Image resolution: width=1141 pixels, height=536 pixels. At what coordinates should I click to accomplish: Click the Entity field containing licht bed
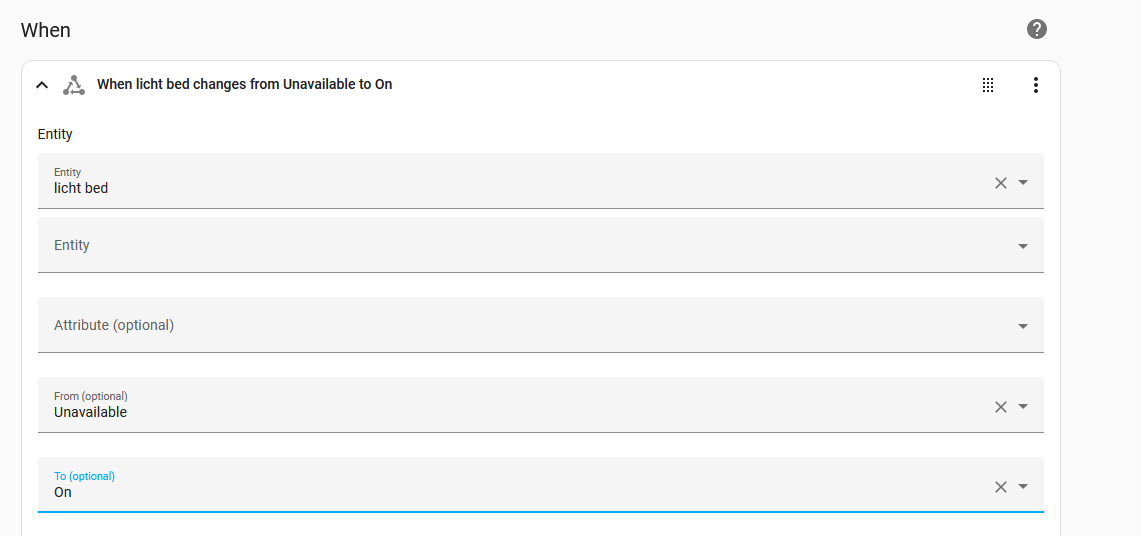click(x=500, y=182)
